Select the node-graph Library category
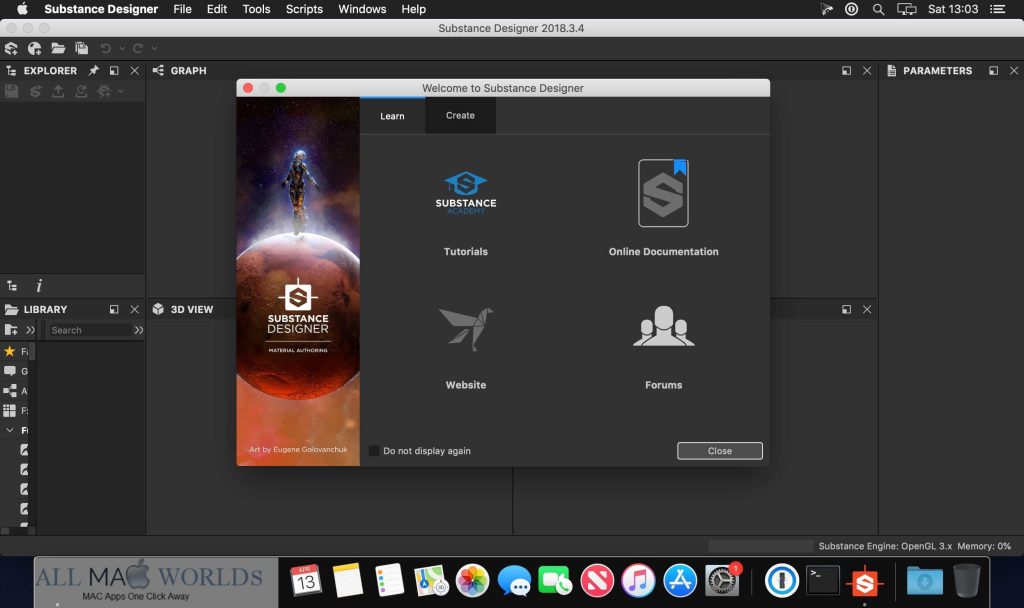The width and height of the screenshot is (1024, 608). (10, 391)
